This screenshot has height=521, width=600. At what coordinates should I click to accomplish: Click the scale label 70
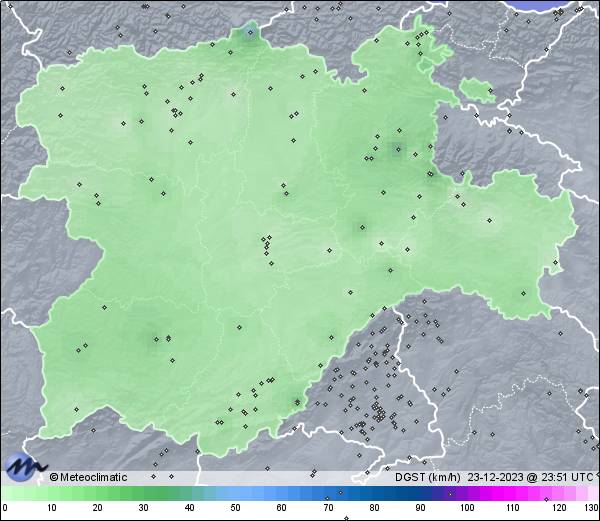tap(328, 508)
